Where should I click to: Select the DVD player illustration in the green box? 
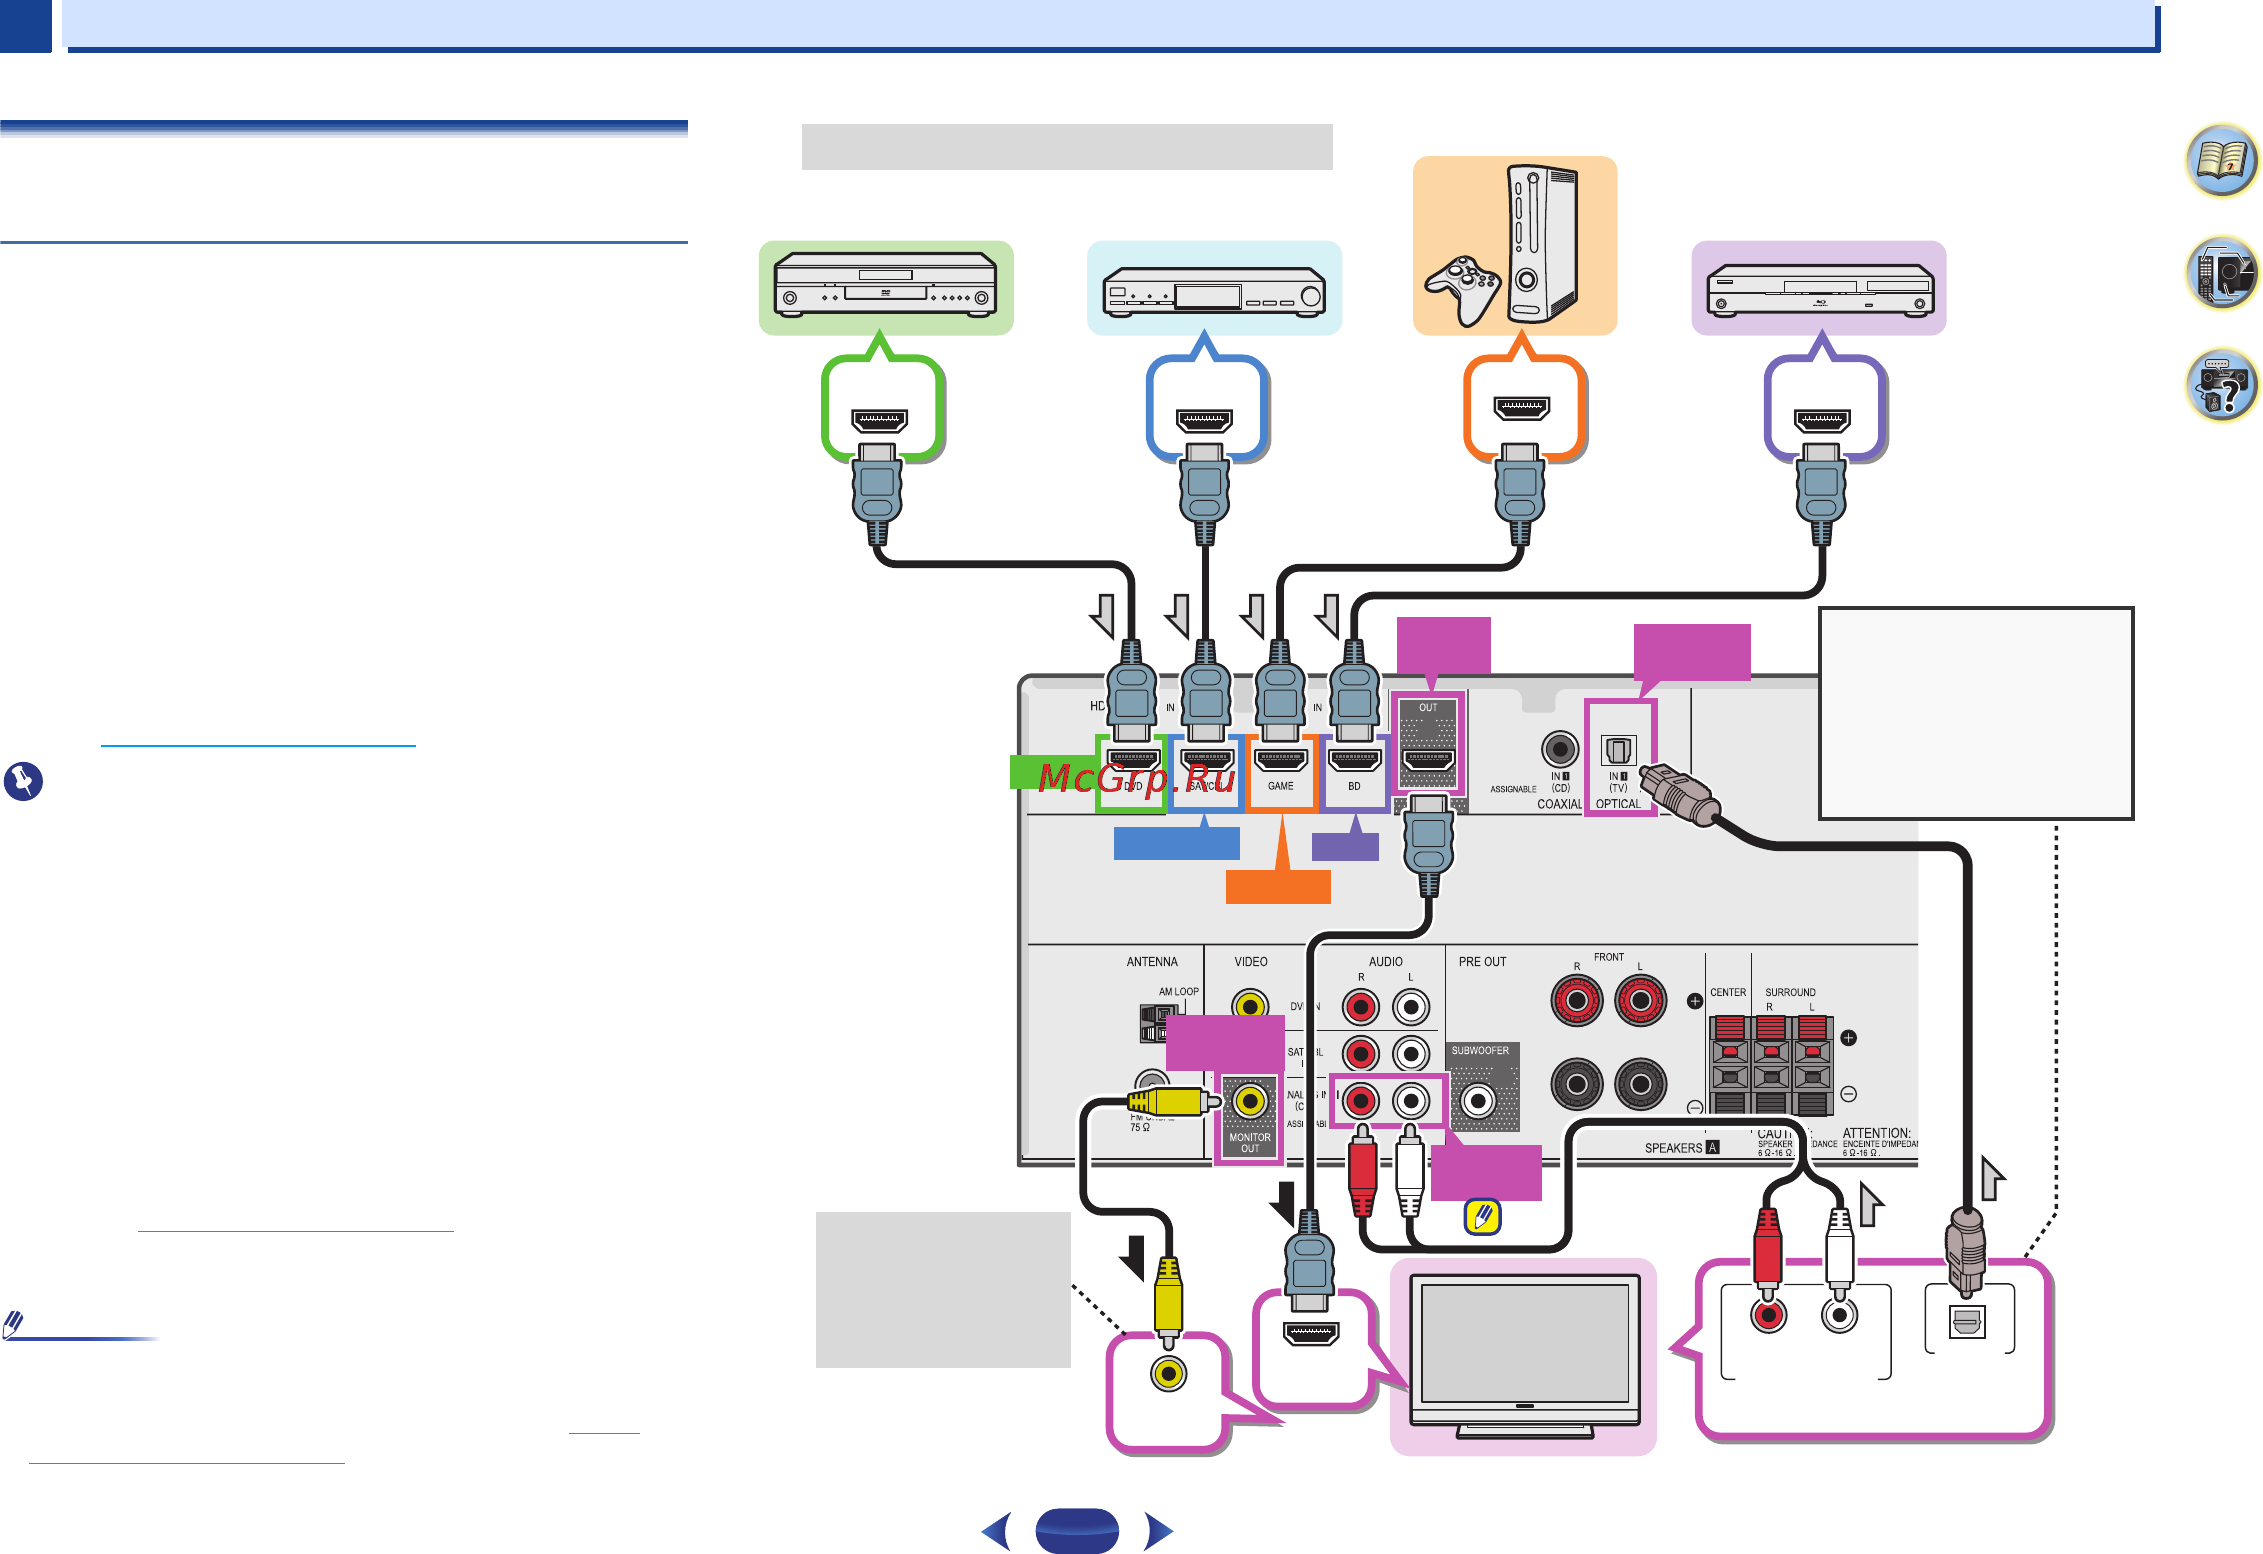point(886,287)
